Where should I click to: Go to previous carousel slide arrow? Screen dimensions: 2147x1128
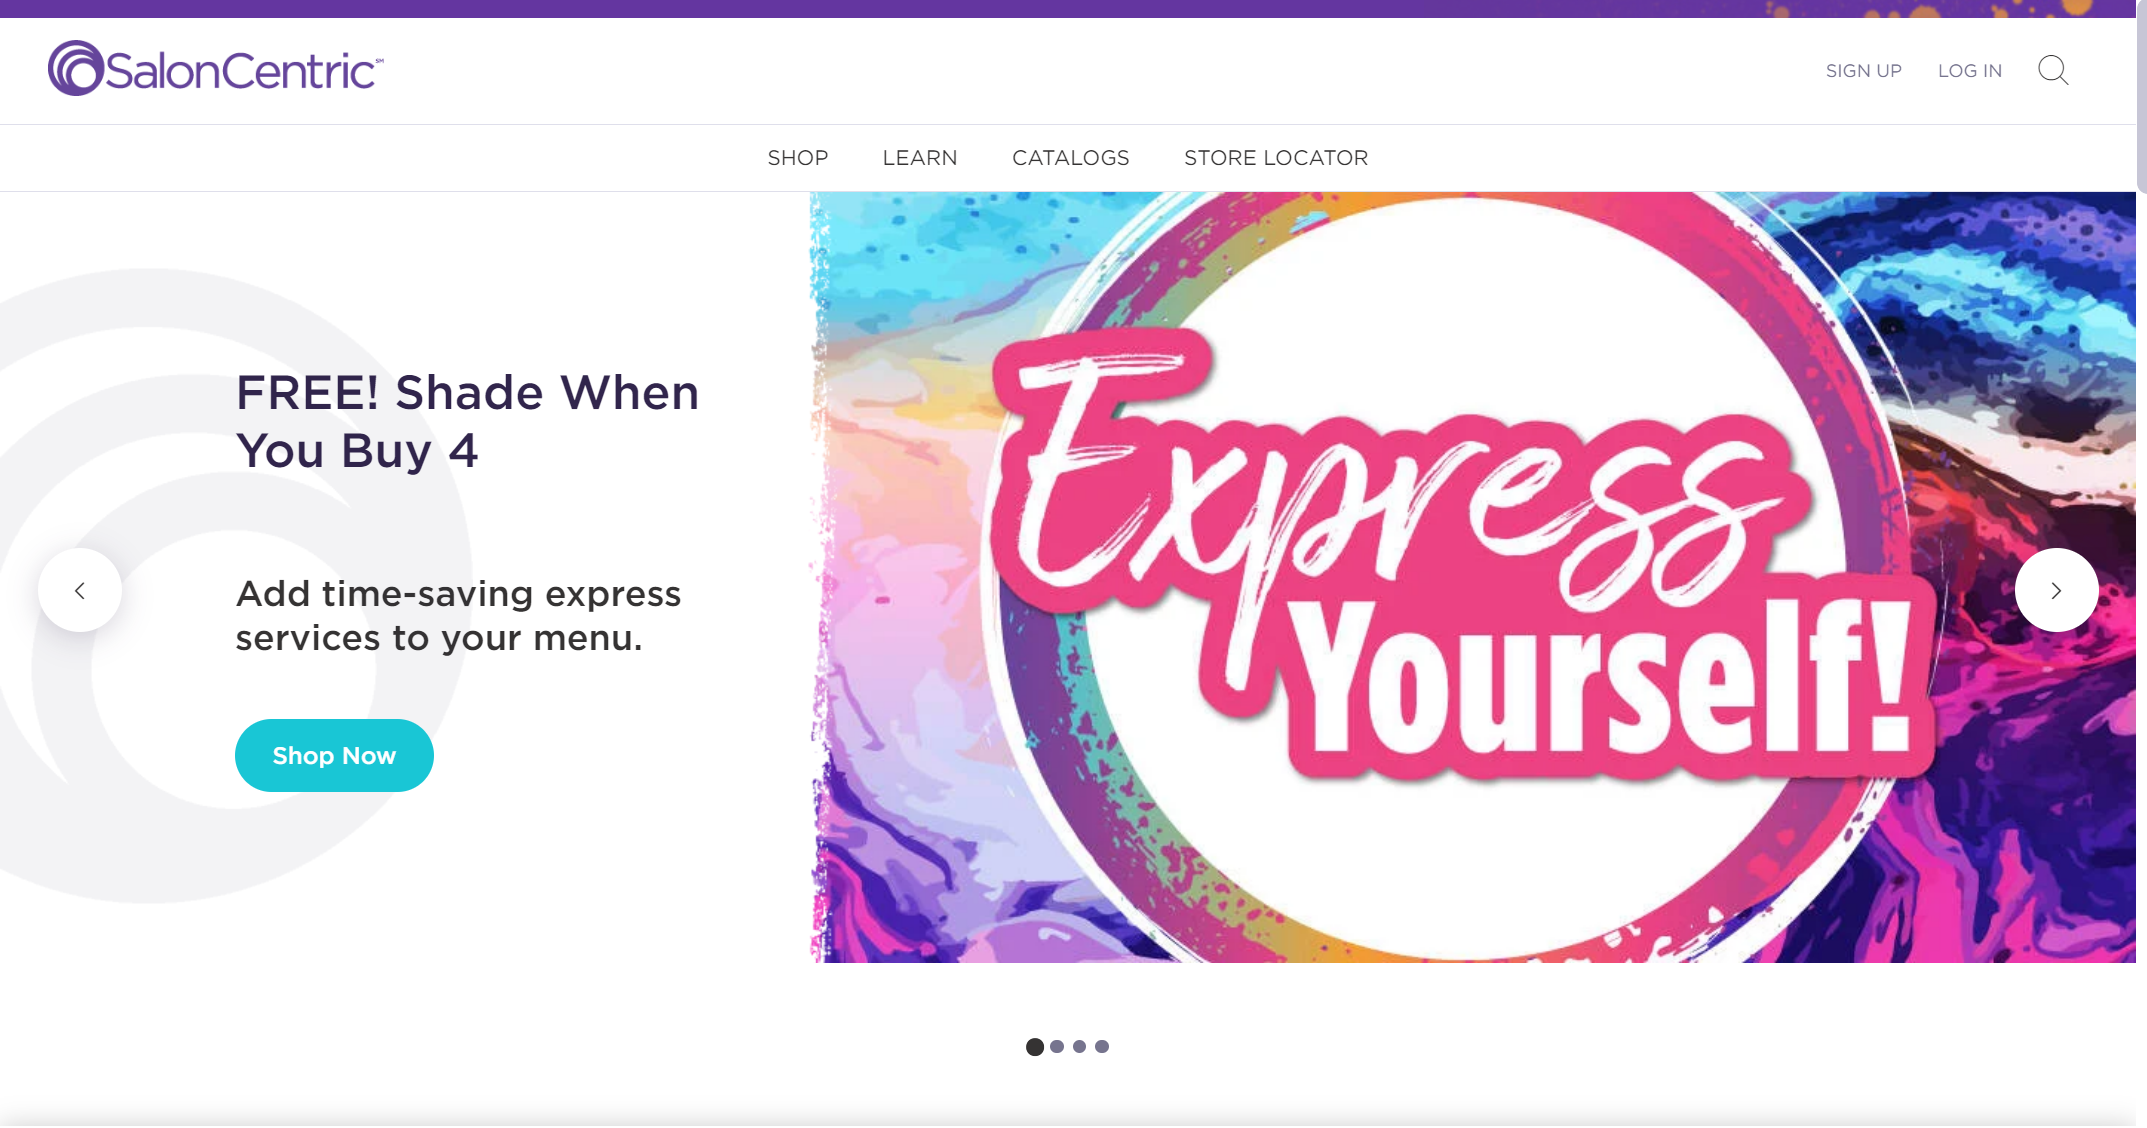pos(80,590)
